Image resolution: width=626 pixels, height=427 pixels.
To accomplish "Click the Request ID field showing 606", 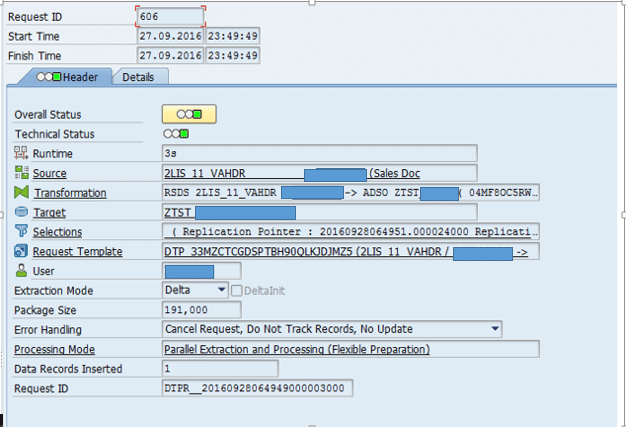I will click(x=170, y=17).
